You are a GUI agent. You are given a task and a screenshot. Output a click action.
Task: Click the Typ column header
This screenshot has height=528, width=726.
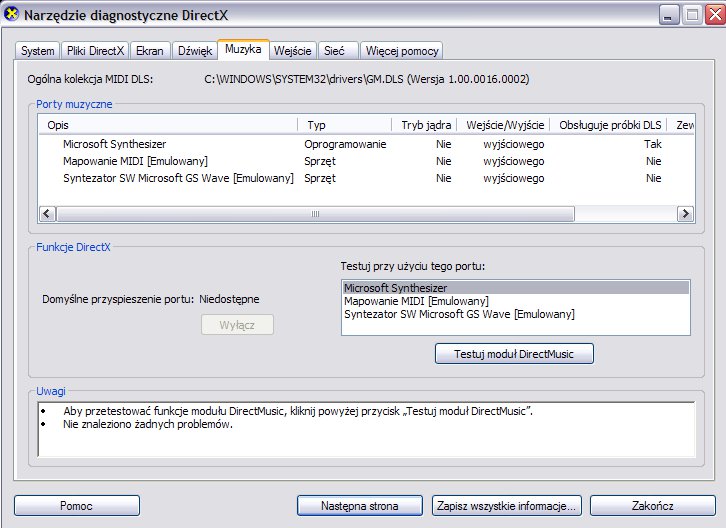(344, 125)
